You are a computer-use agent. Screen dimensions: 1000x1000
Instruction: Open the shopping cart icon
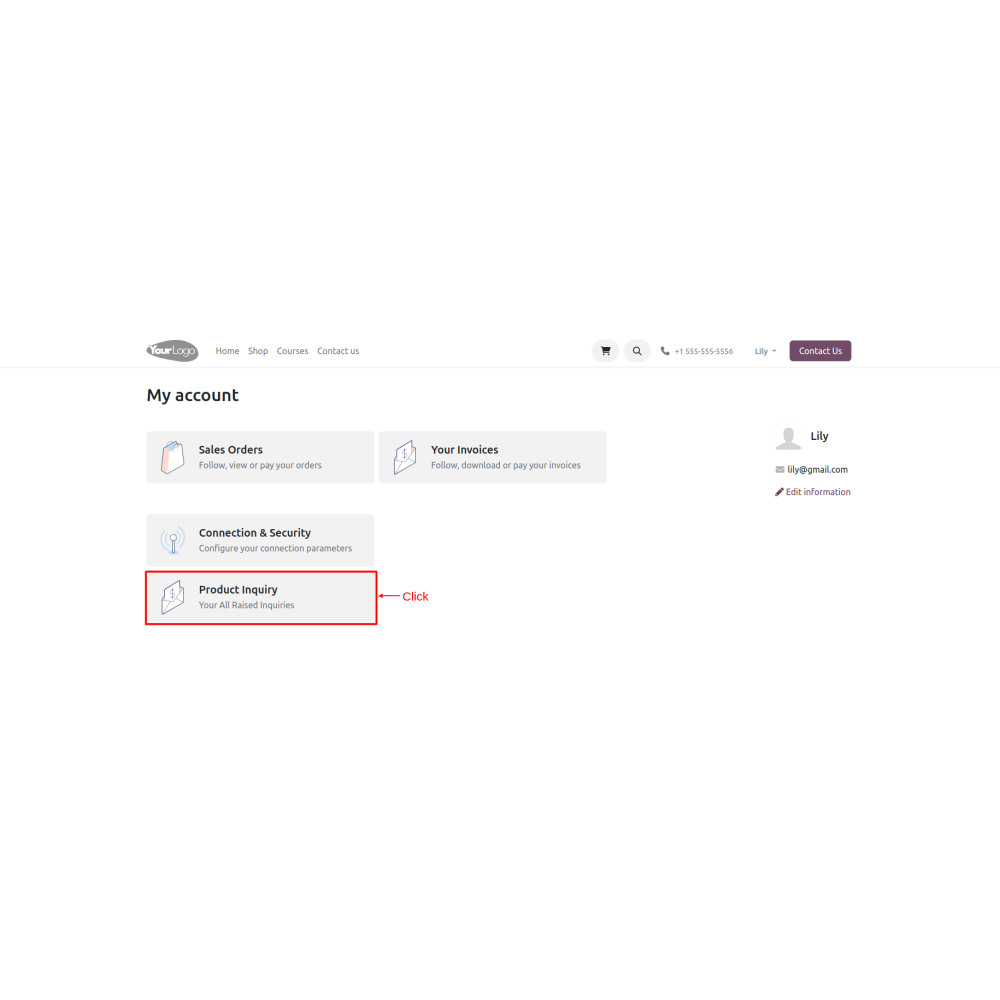tap(605, 351)
